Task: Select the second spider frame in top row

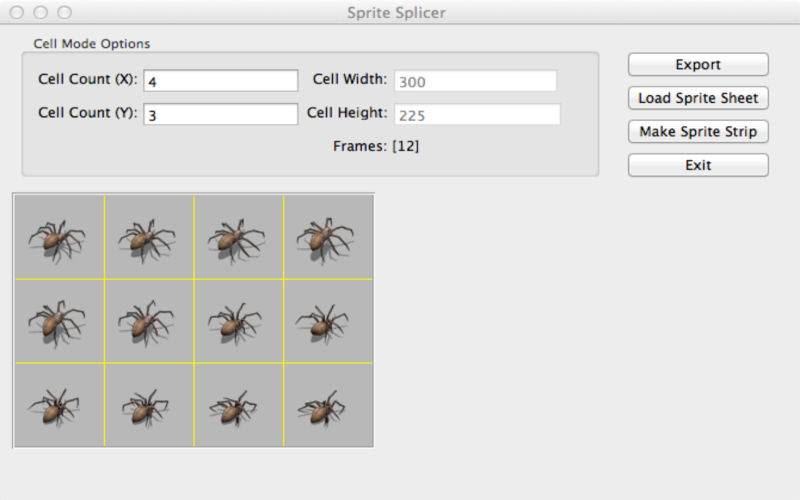Action: (149, 237)
